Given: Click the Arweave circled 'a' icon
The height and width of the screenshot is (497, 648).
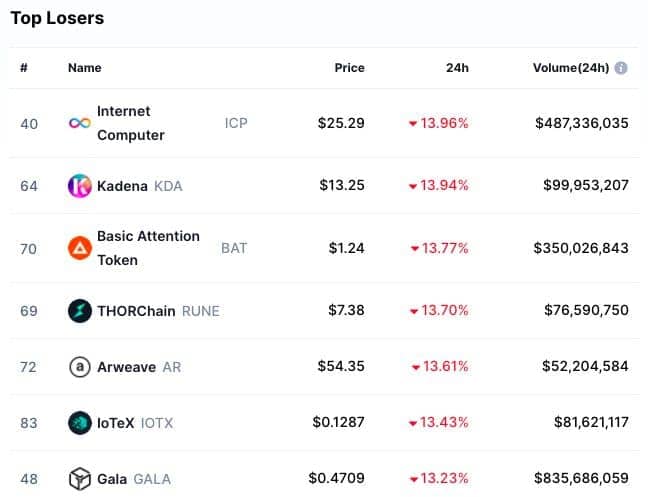Looking at the screenshot, I should [80, 367].
